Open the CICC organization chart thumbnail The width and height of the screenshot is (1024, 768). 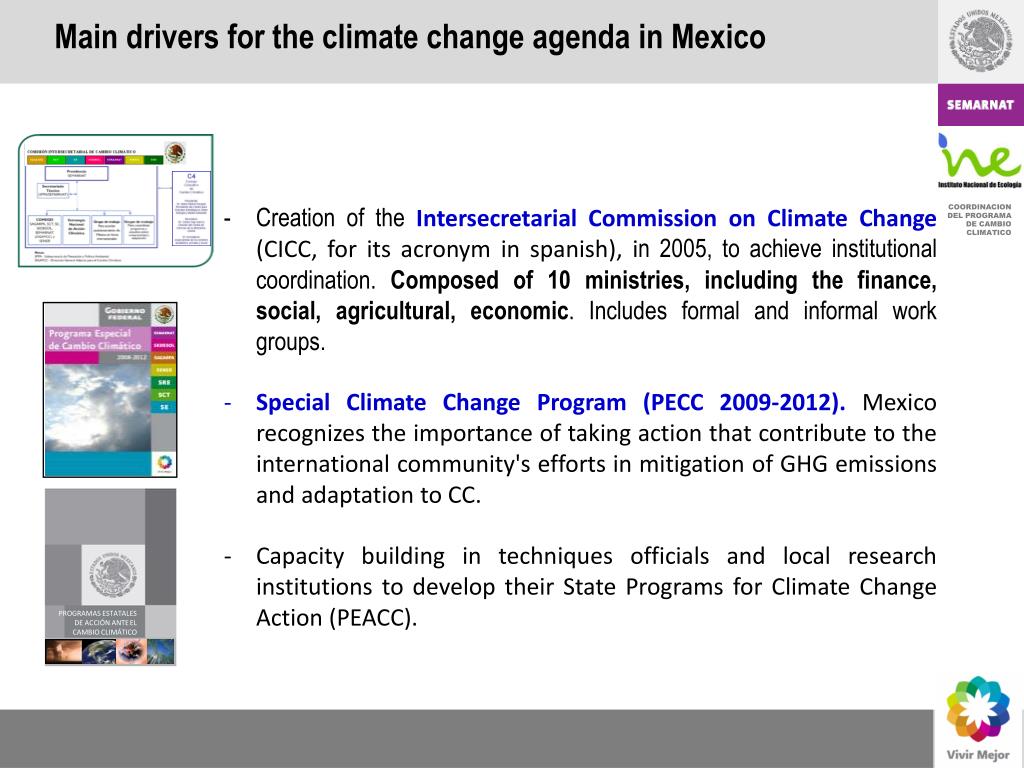116,200
